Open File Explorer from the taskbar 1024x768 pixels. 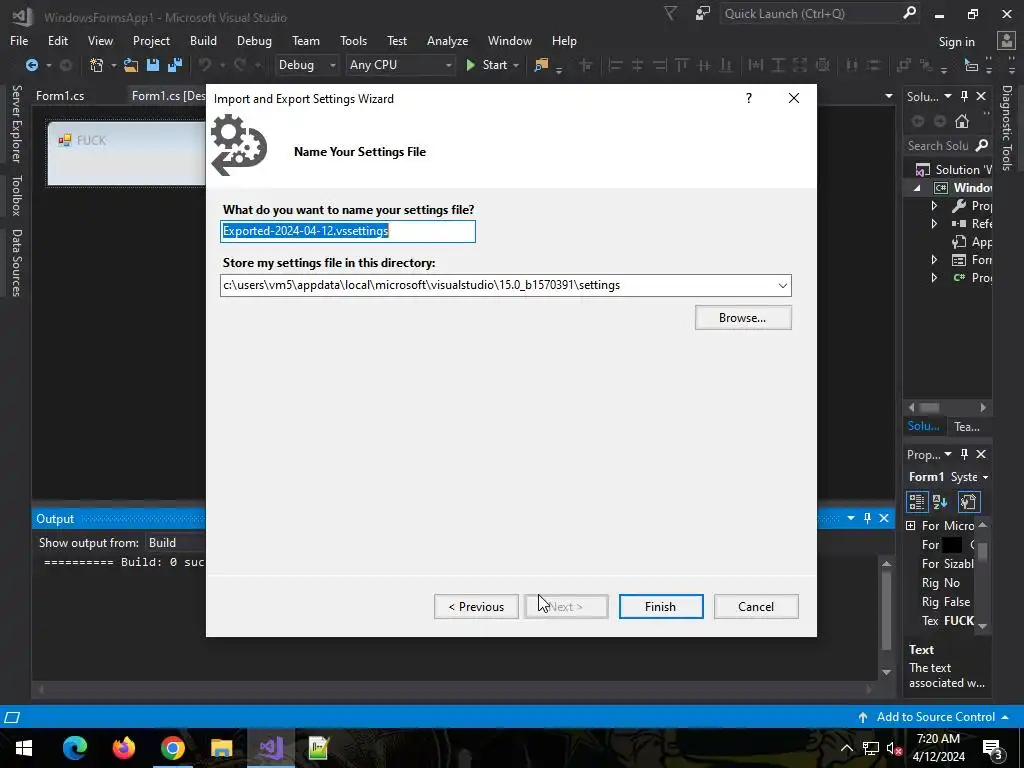[221, 748]
